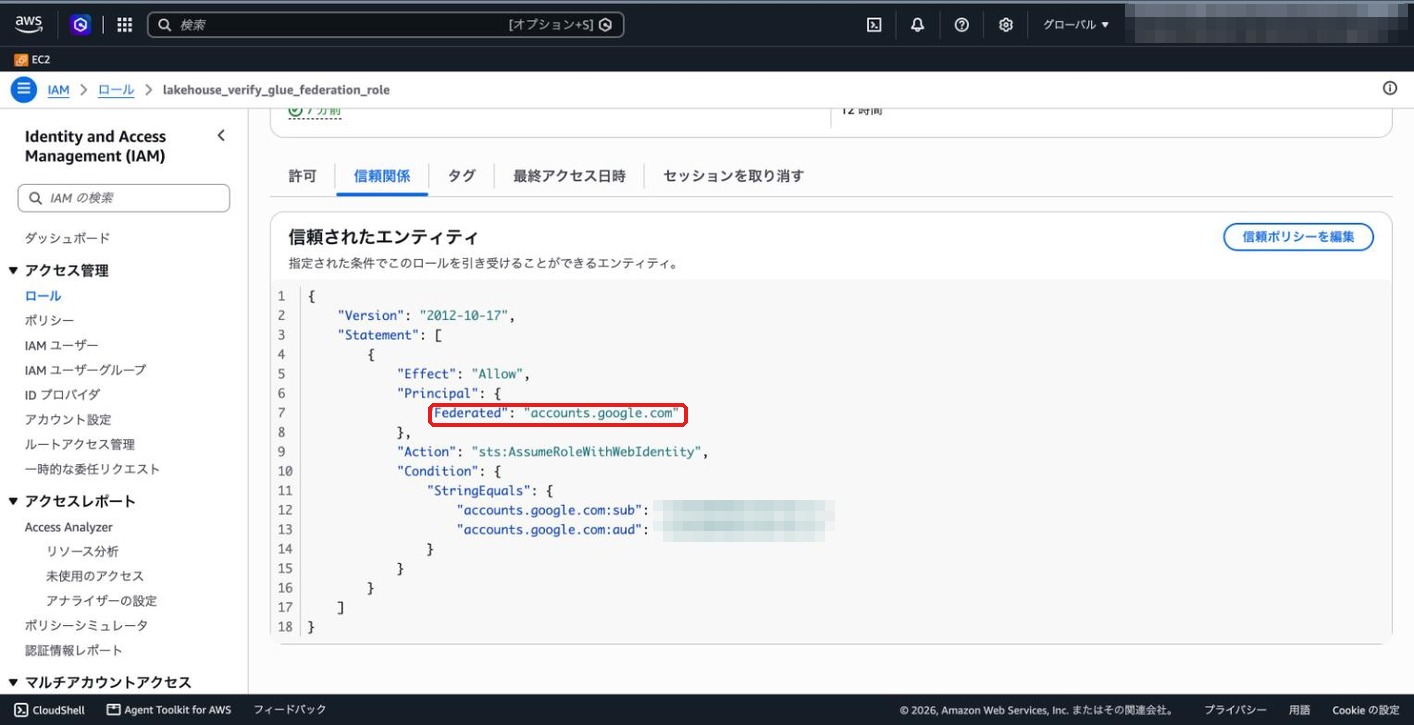Open Agent Toolkit for AWS in footer

point(169,710)
